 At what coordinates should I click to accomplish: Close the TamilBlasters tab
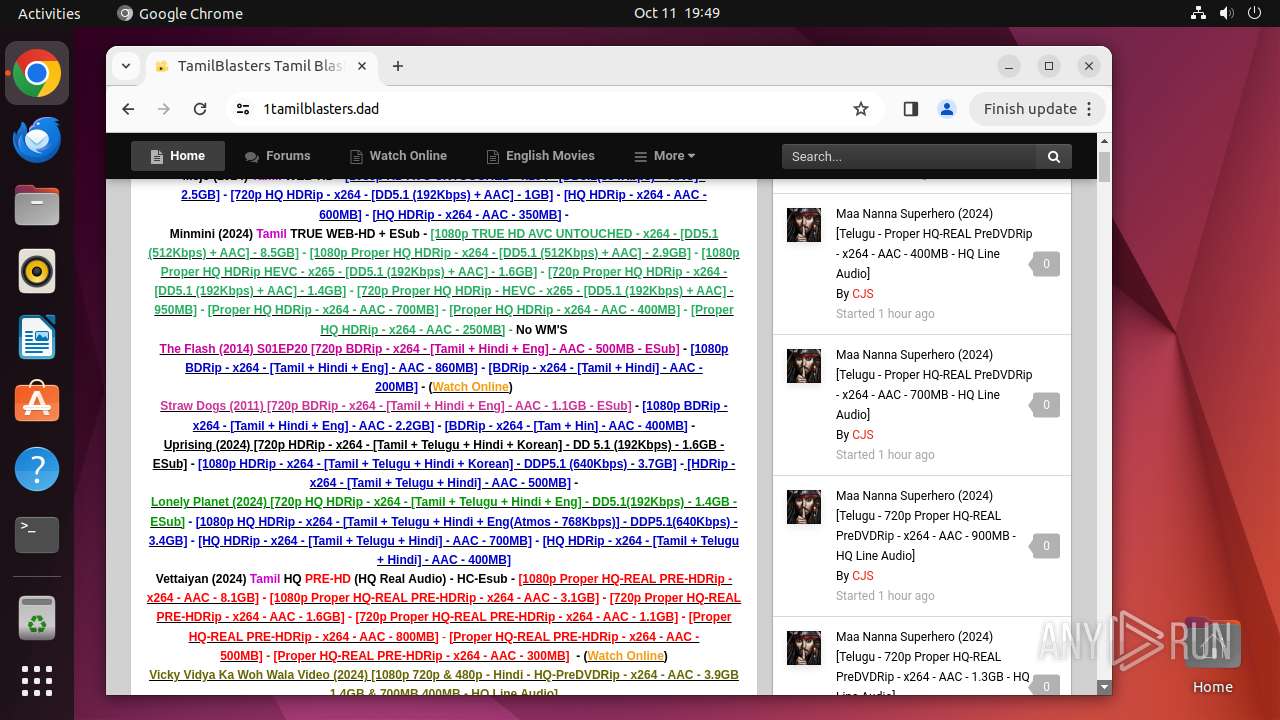click(362, 66)
